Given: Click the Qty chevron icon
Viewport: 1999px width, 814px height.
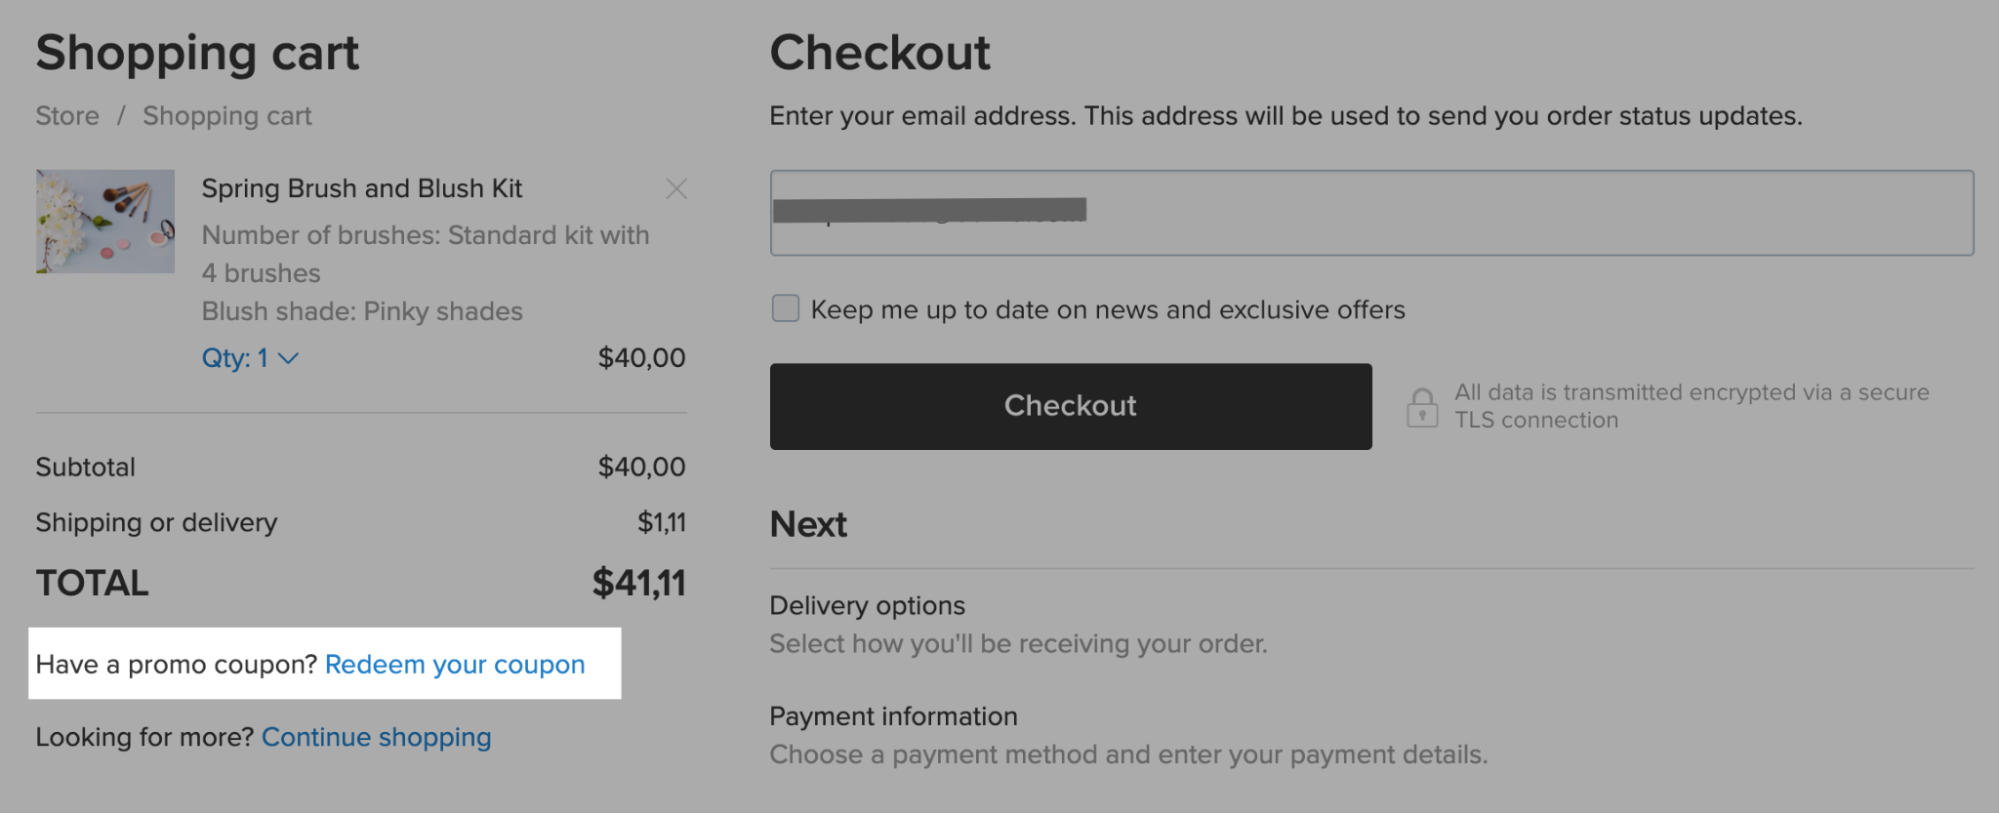Looking at the screenshot, I should [288, 357].
